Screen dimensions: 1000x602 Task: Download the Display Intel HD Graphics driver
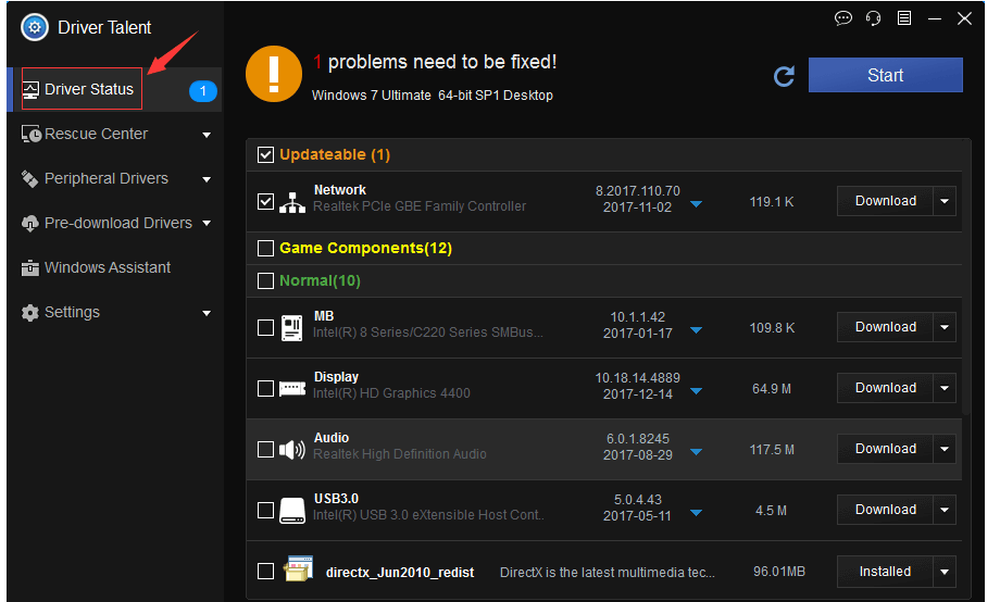[x=885, y=388]
